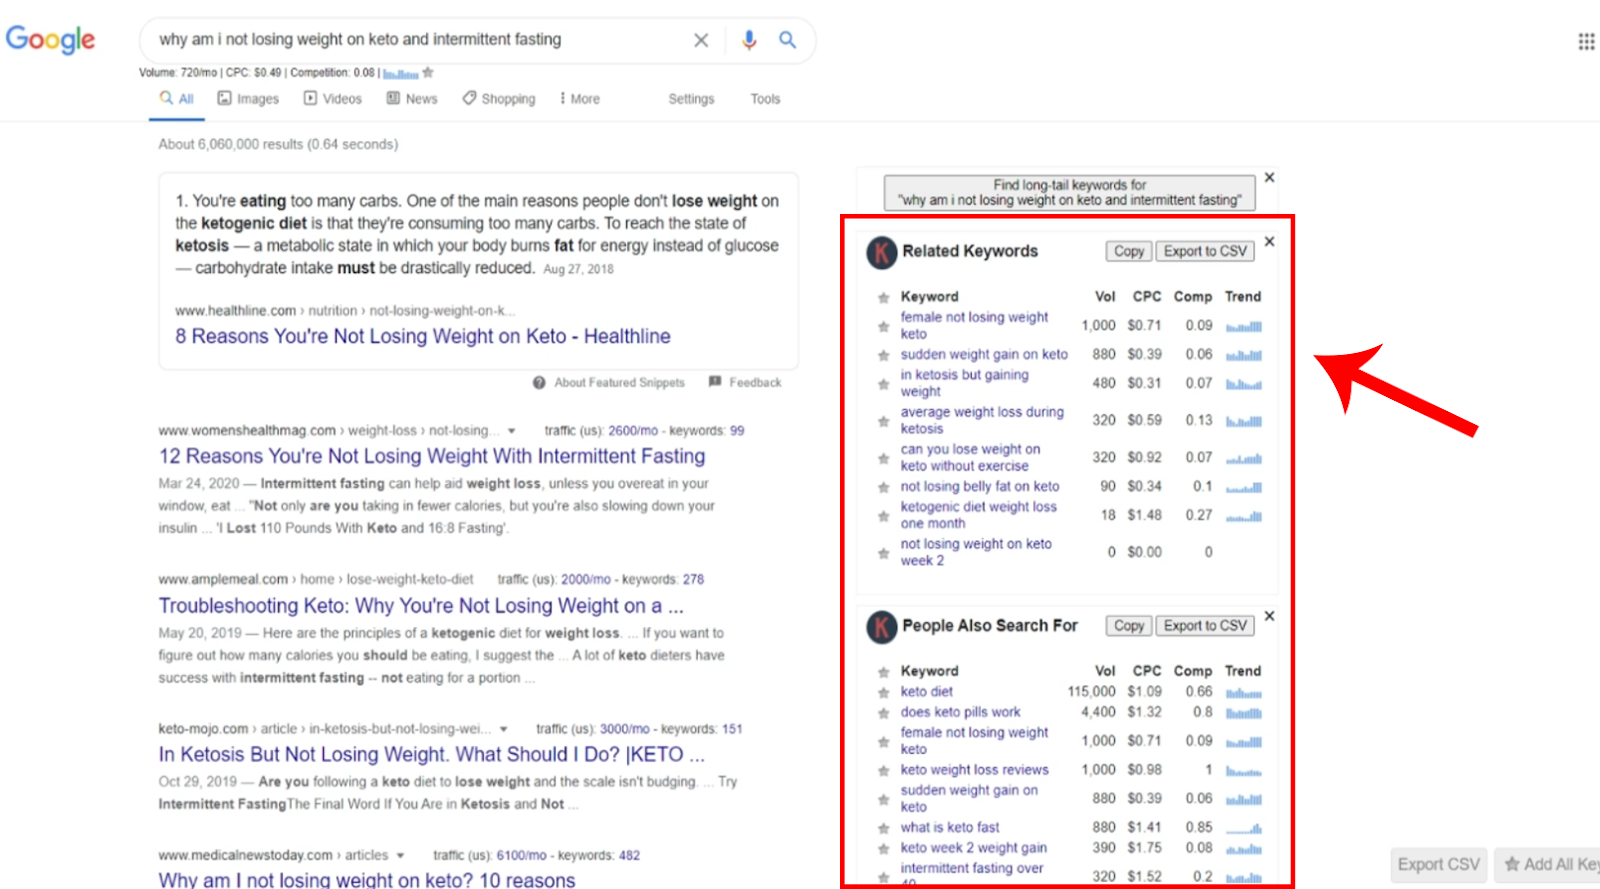
Task: Go to the Google logo homepage
Action: [51, 40]
